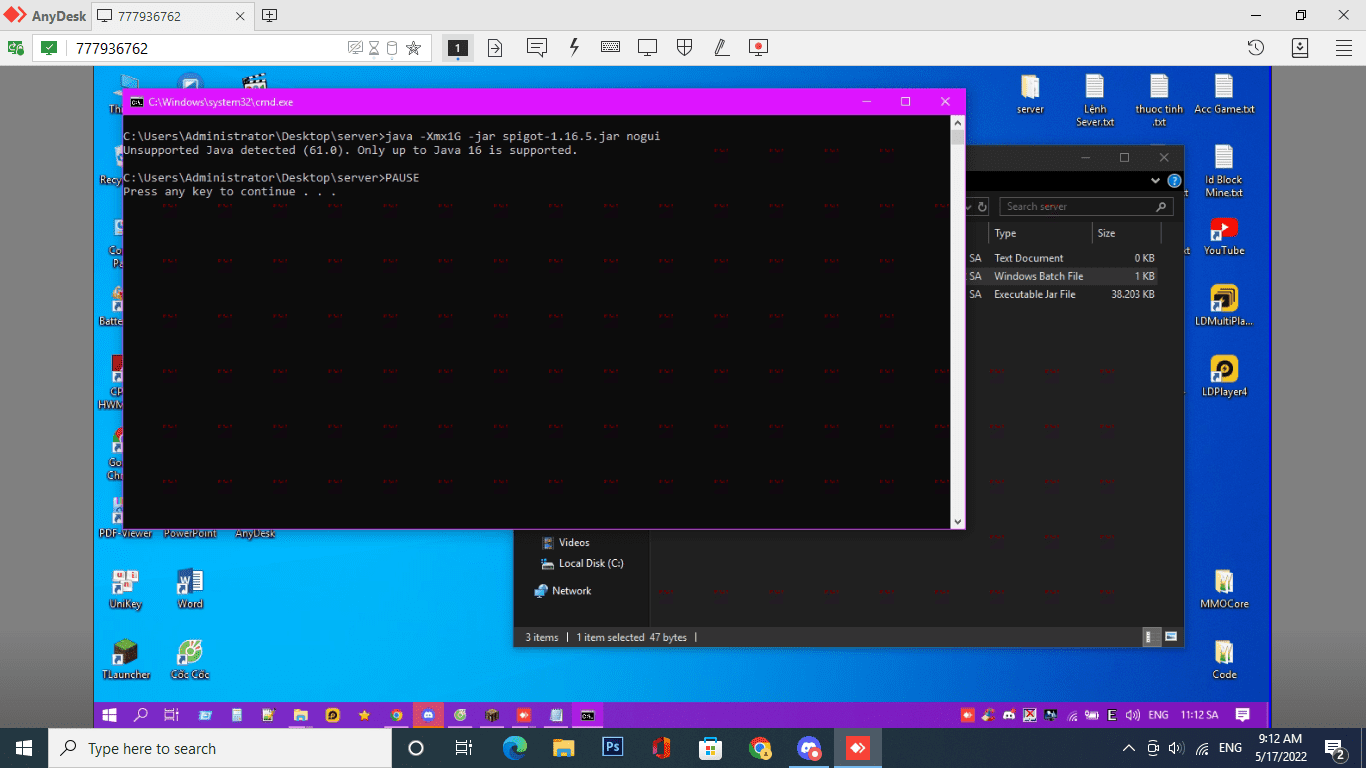Expand the Explorer ribbon chevron
The image size is (1366, 768).
tap(1156, 181)
